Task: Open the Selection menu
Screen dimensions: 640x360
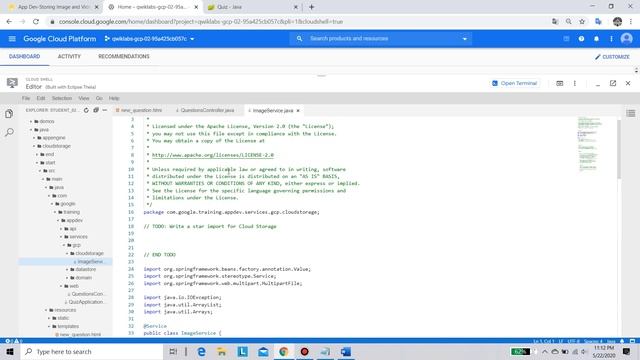Action: click(x=62, y=98)
